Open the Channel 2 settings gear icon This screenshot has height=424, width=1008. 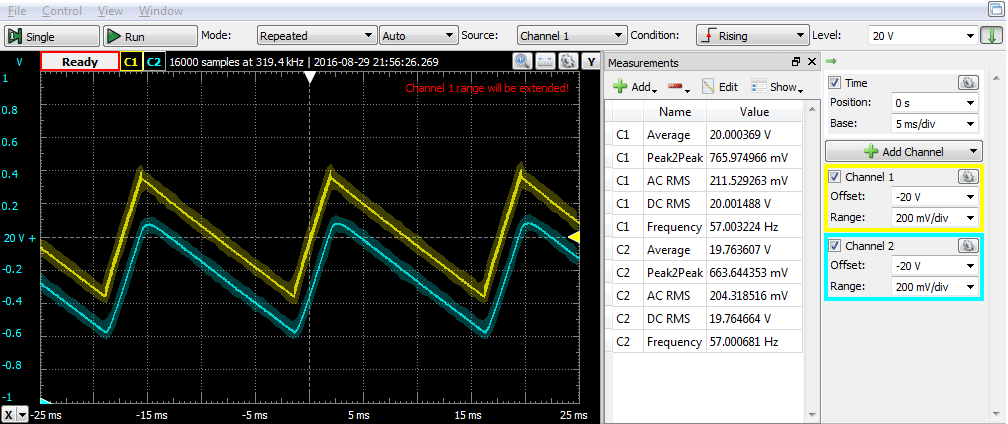click(968, 245)
